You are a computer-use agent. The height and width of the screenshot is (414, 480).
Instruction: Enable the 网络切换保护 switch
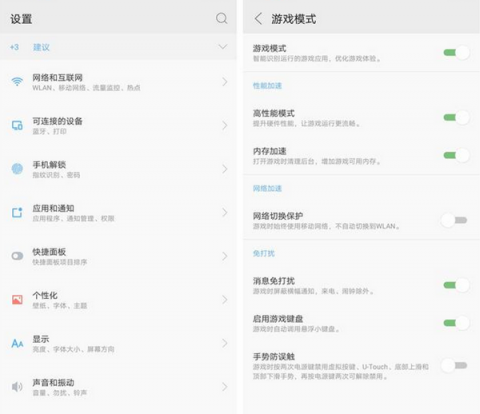(454, 220)
